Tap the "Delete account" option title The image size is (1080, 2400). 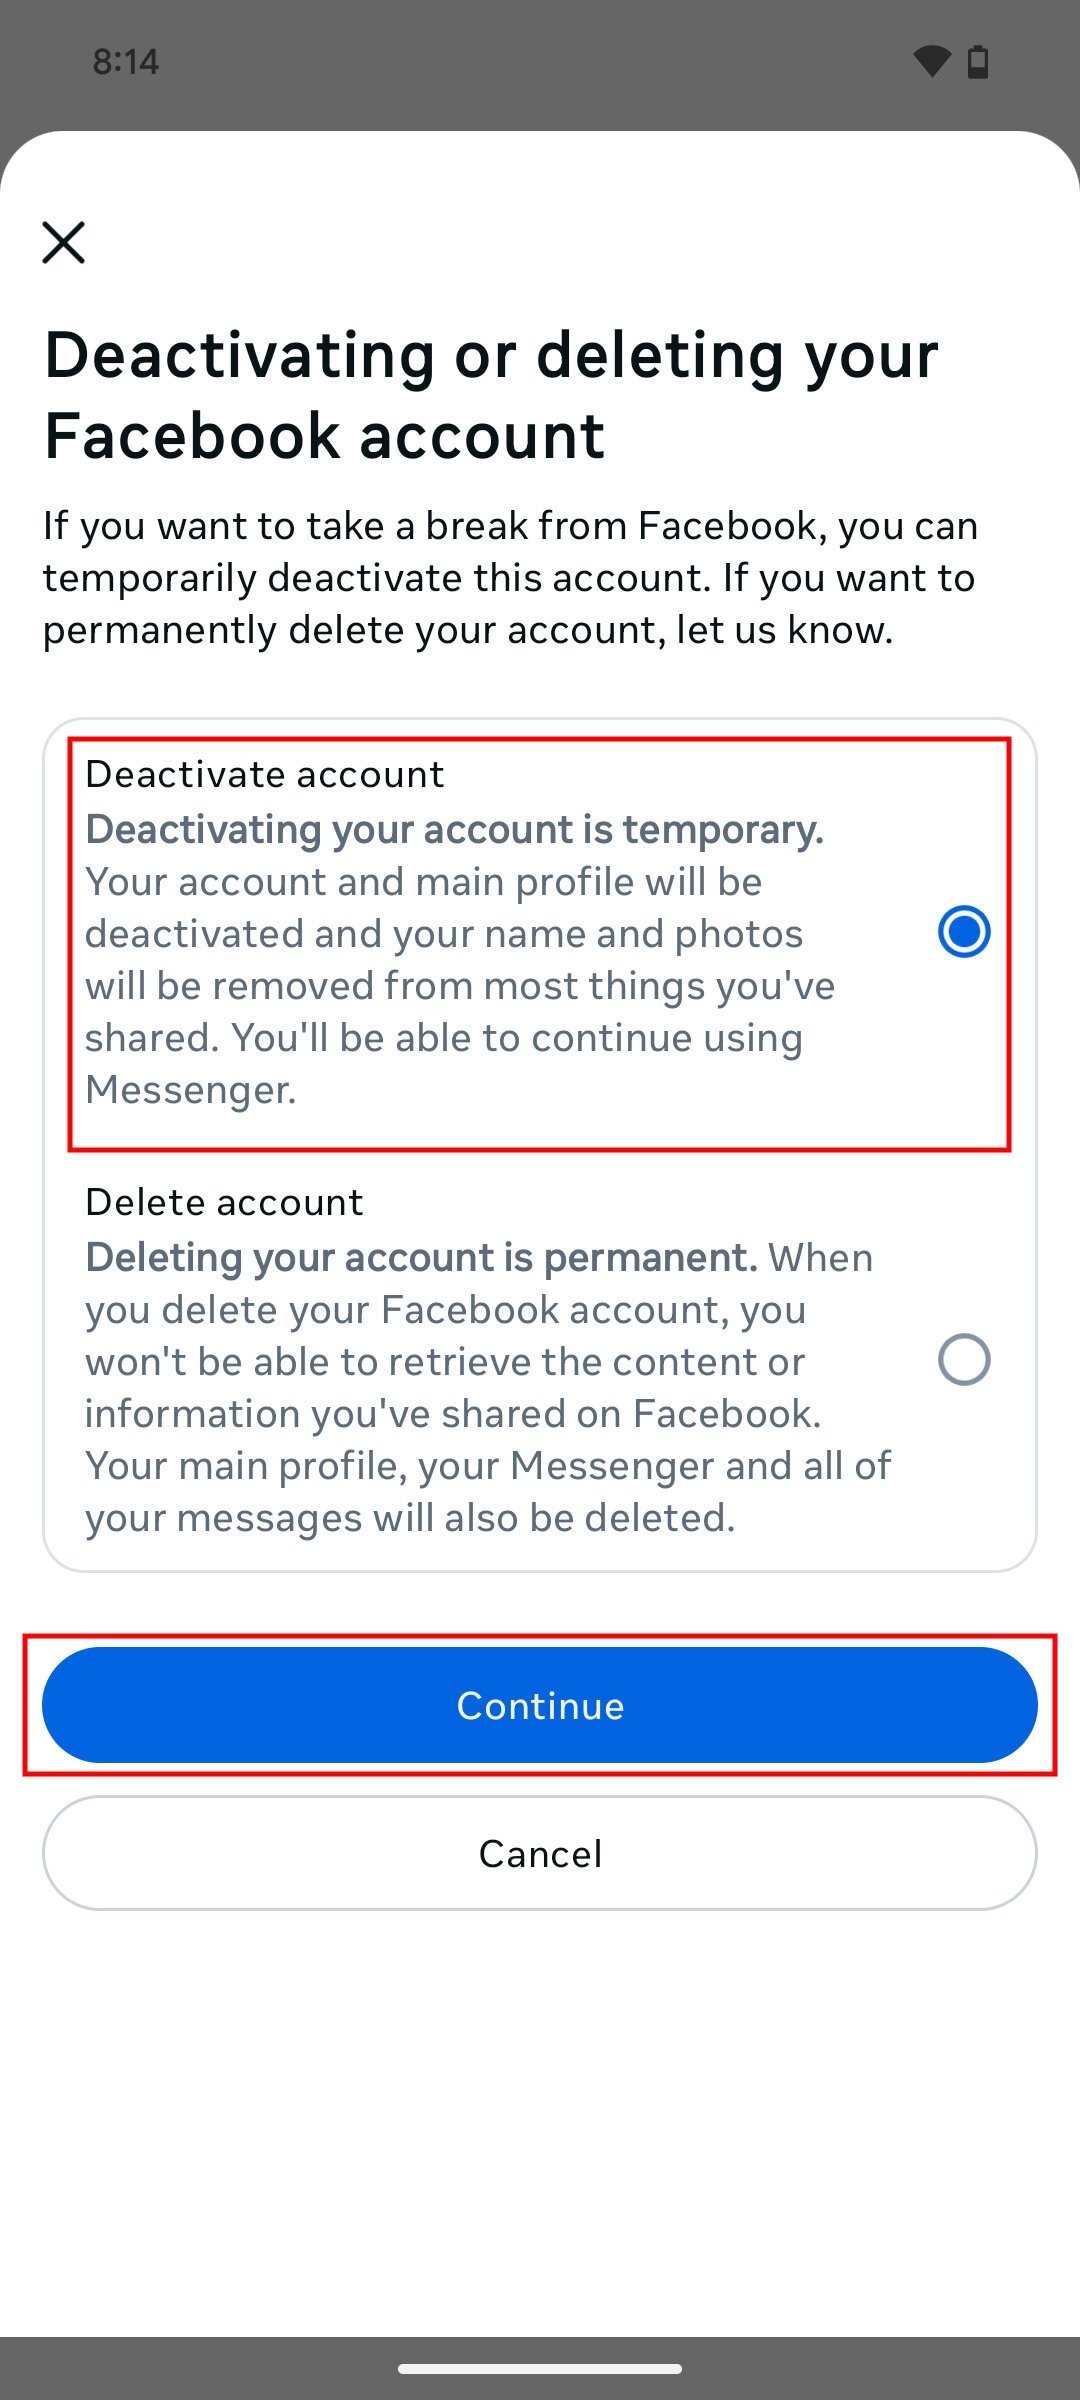click(225, 1202)
